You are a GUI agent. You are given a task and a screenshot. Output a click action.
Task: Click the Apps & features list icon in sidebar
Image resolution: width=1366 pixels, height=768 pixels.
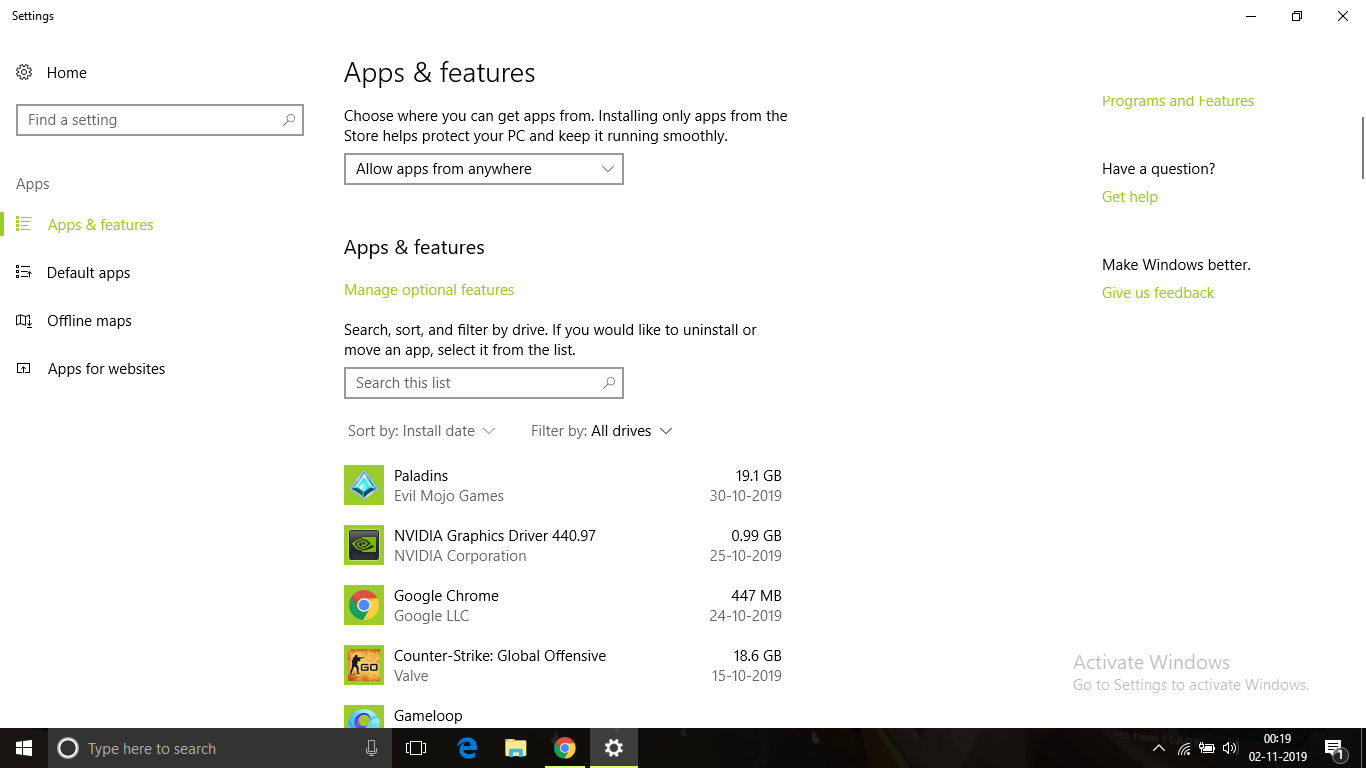coord(24,225)
